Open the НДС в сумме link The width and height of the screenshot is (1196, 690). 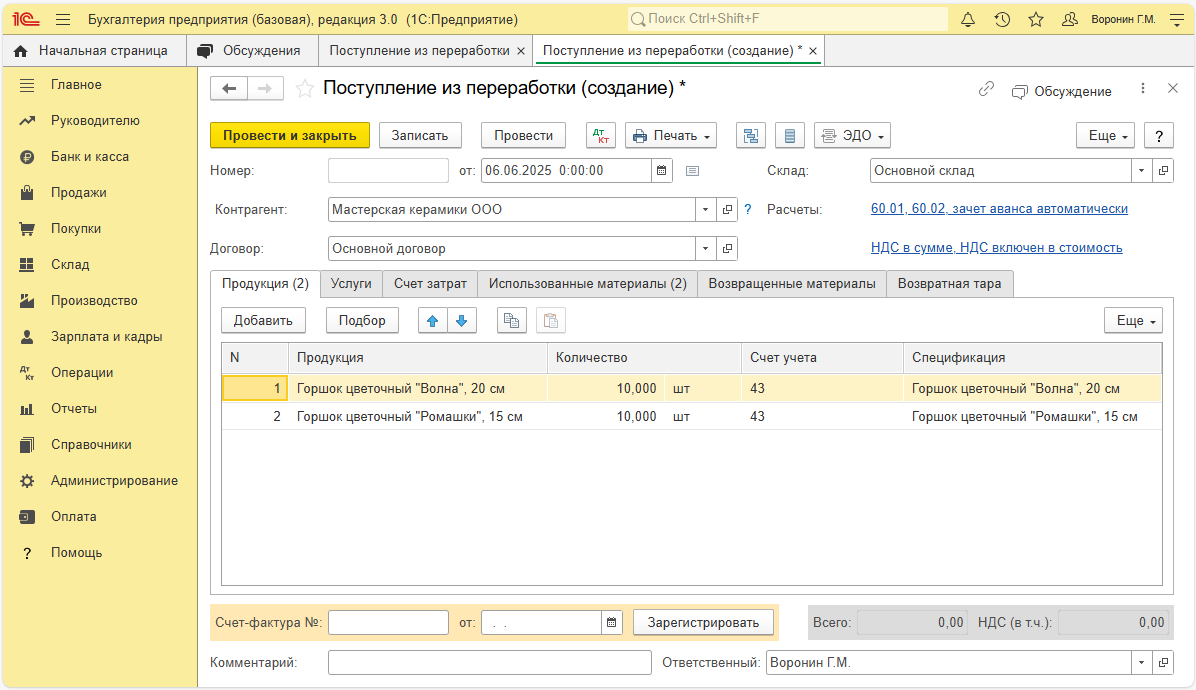[996, 248]
